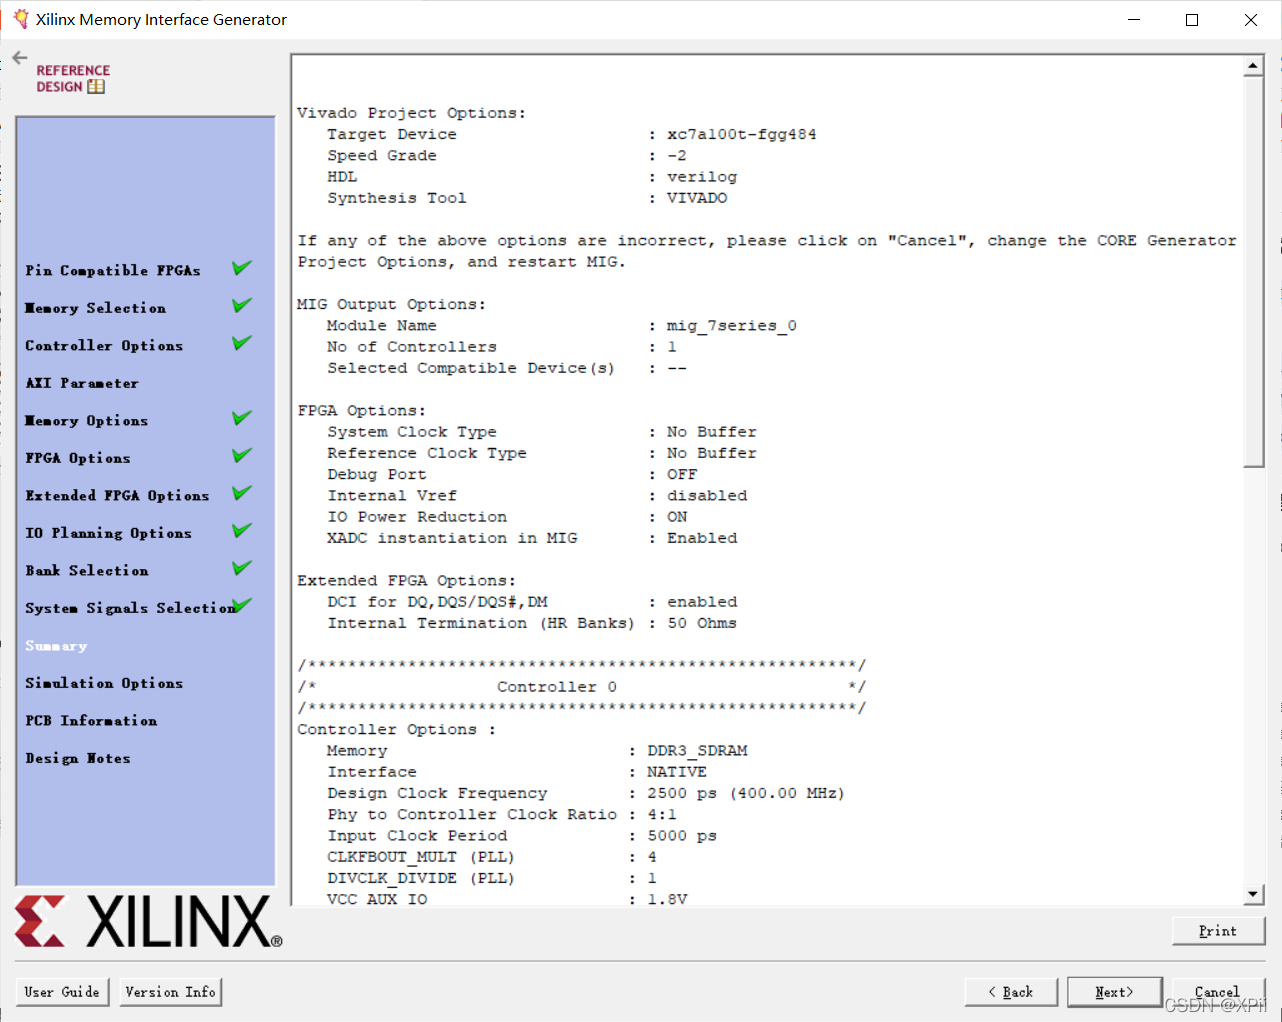The height and width of the screenshot is (1022, 1282).
Task: Click the XADC instantiation Enabled value
Action: pos(702,538)
